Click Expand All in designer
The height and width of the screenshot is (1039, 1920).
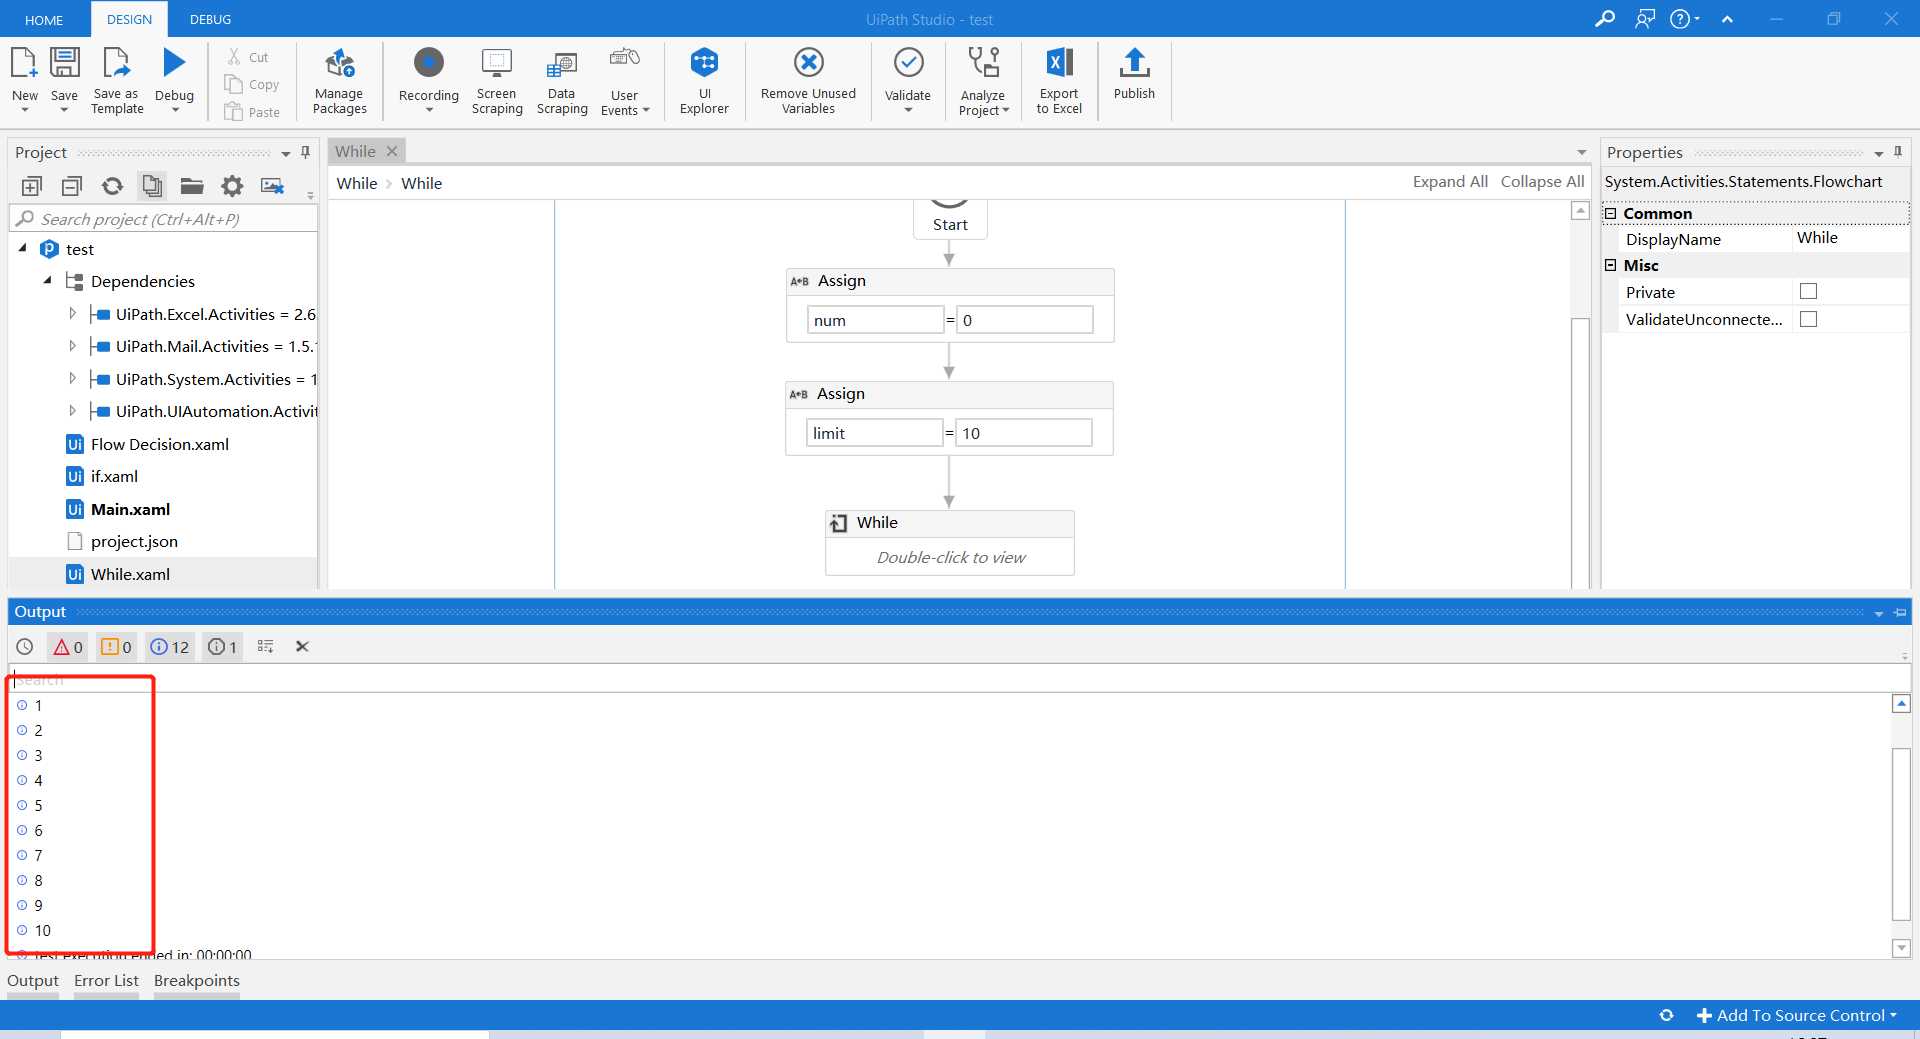(x=1450, y=182)
